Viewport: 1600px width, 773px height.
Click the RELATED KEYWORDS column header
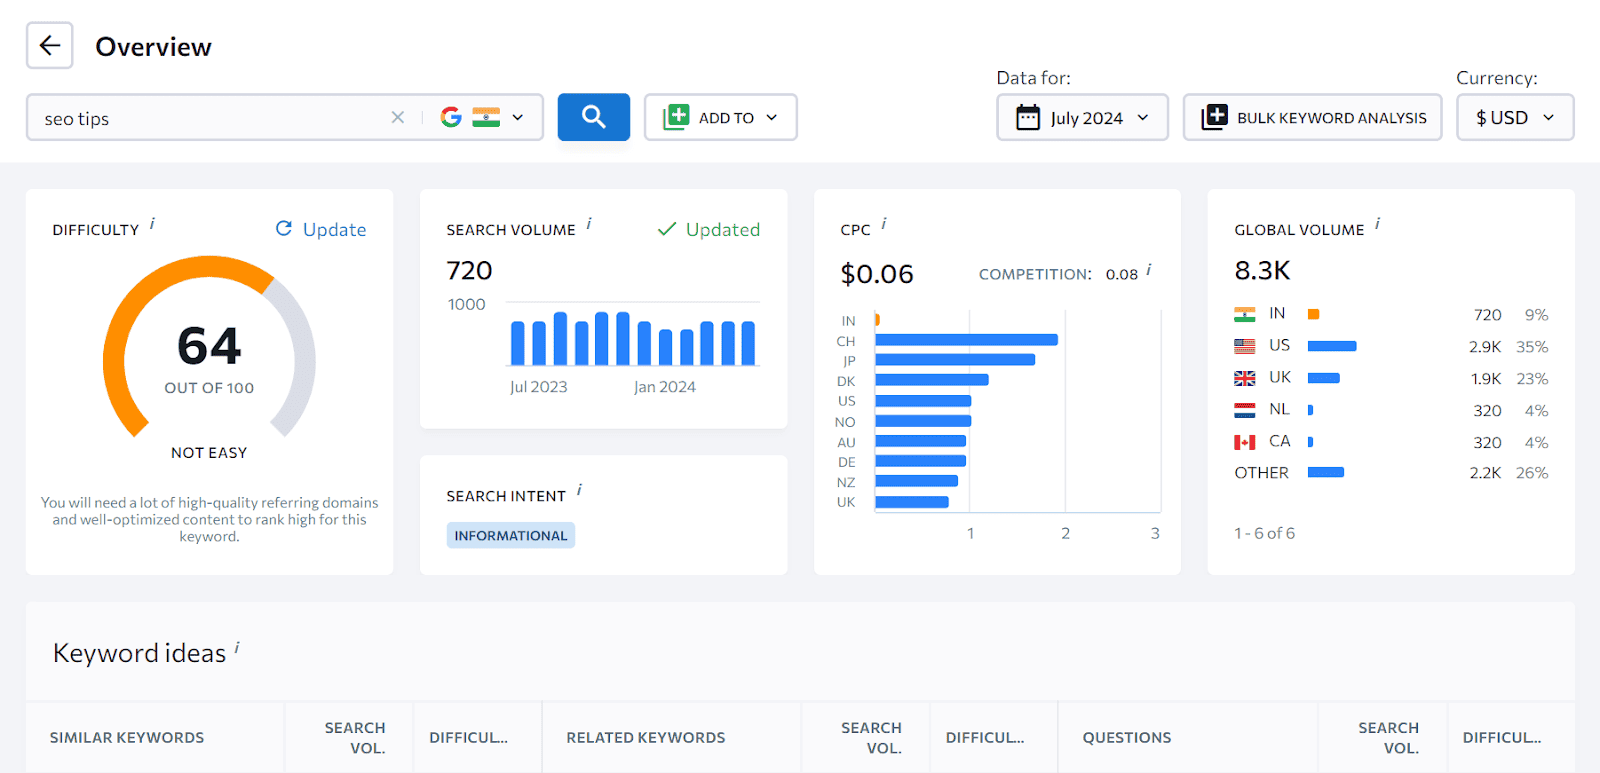[646, 738]
